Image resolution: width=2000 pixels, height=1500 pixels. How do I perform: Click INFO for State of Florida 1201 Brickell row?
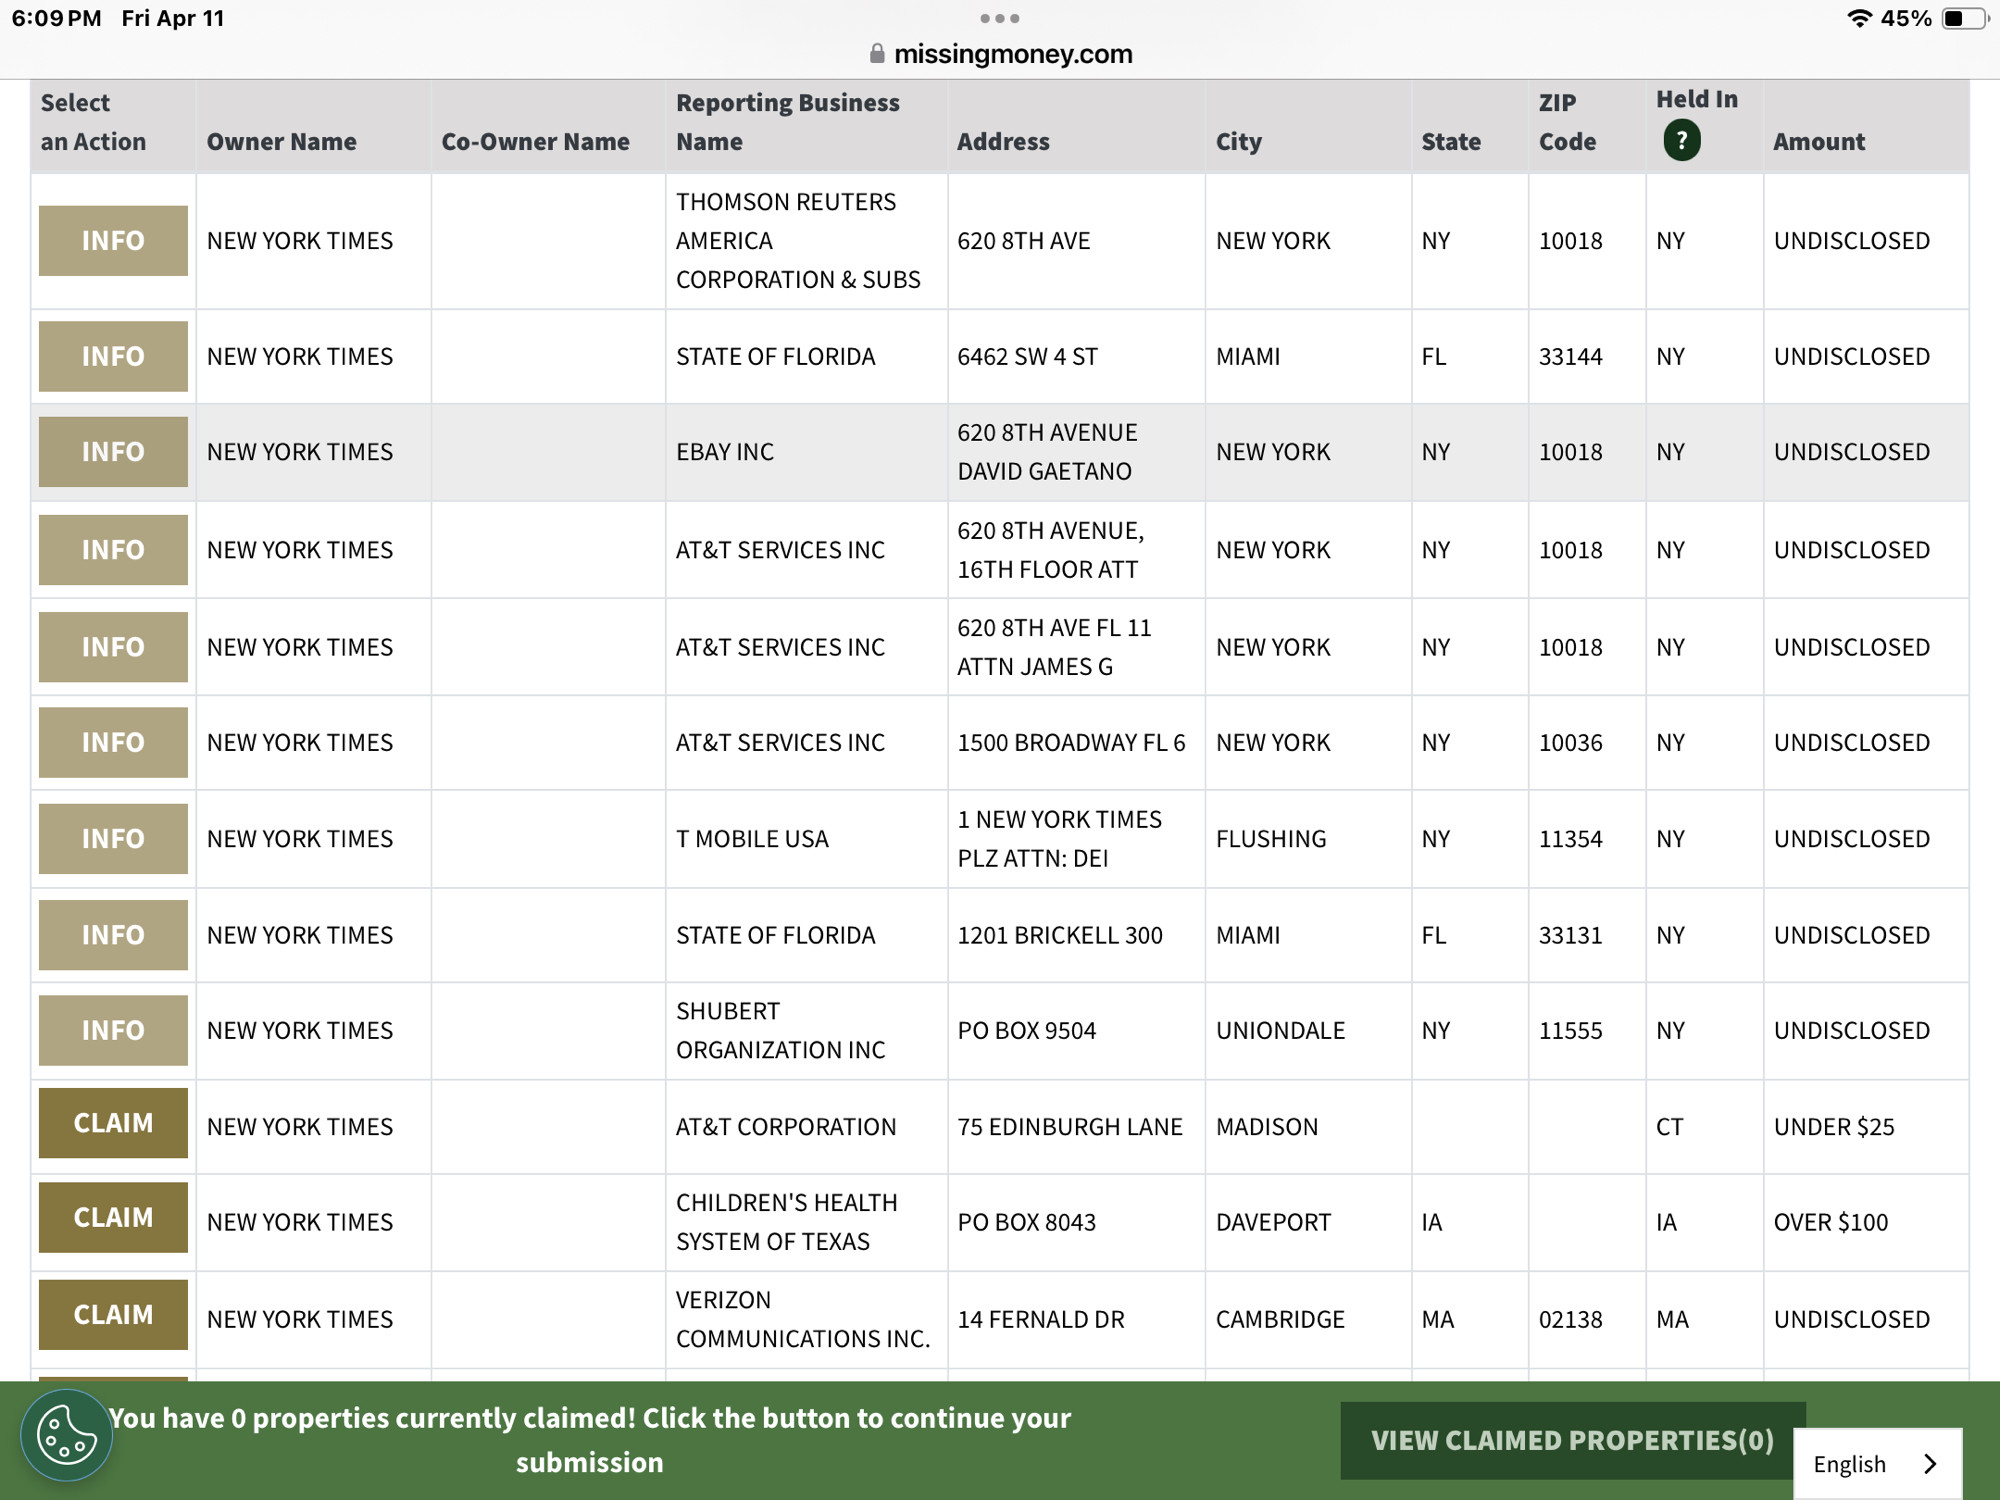point(113,935)
